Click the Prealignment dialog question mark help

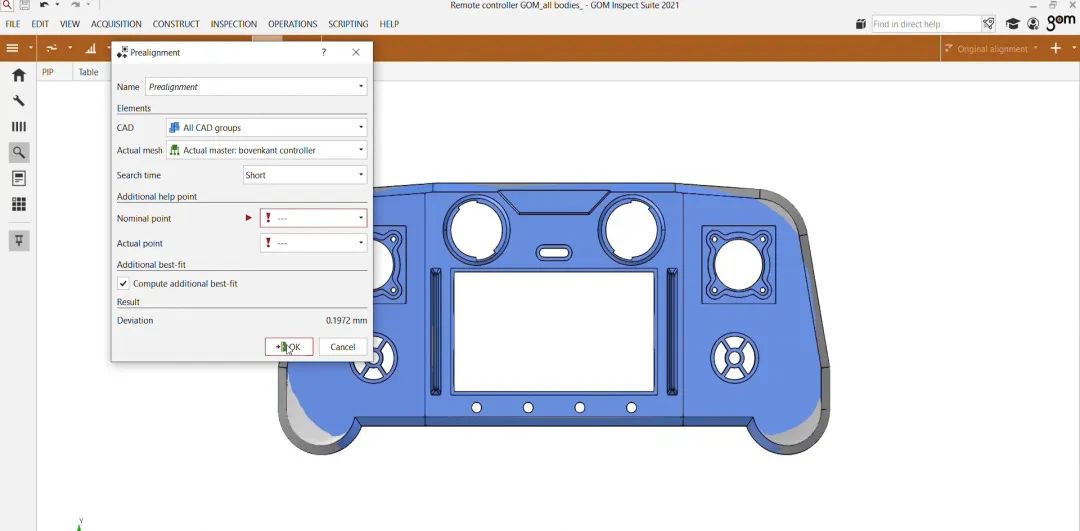pyautogui.click(x=324, y=52)
